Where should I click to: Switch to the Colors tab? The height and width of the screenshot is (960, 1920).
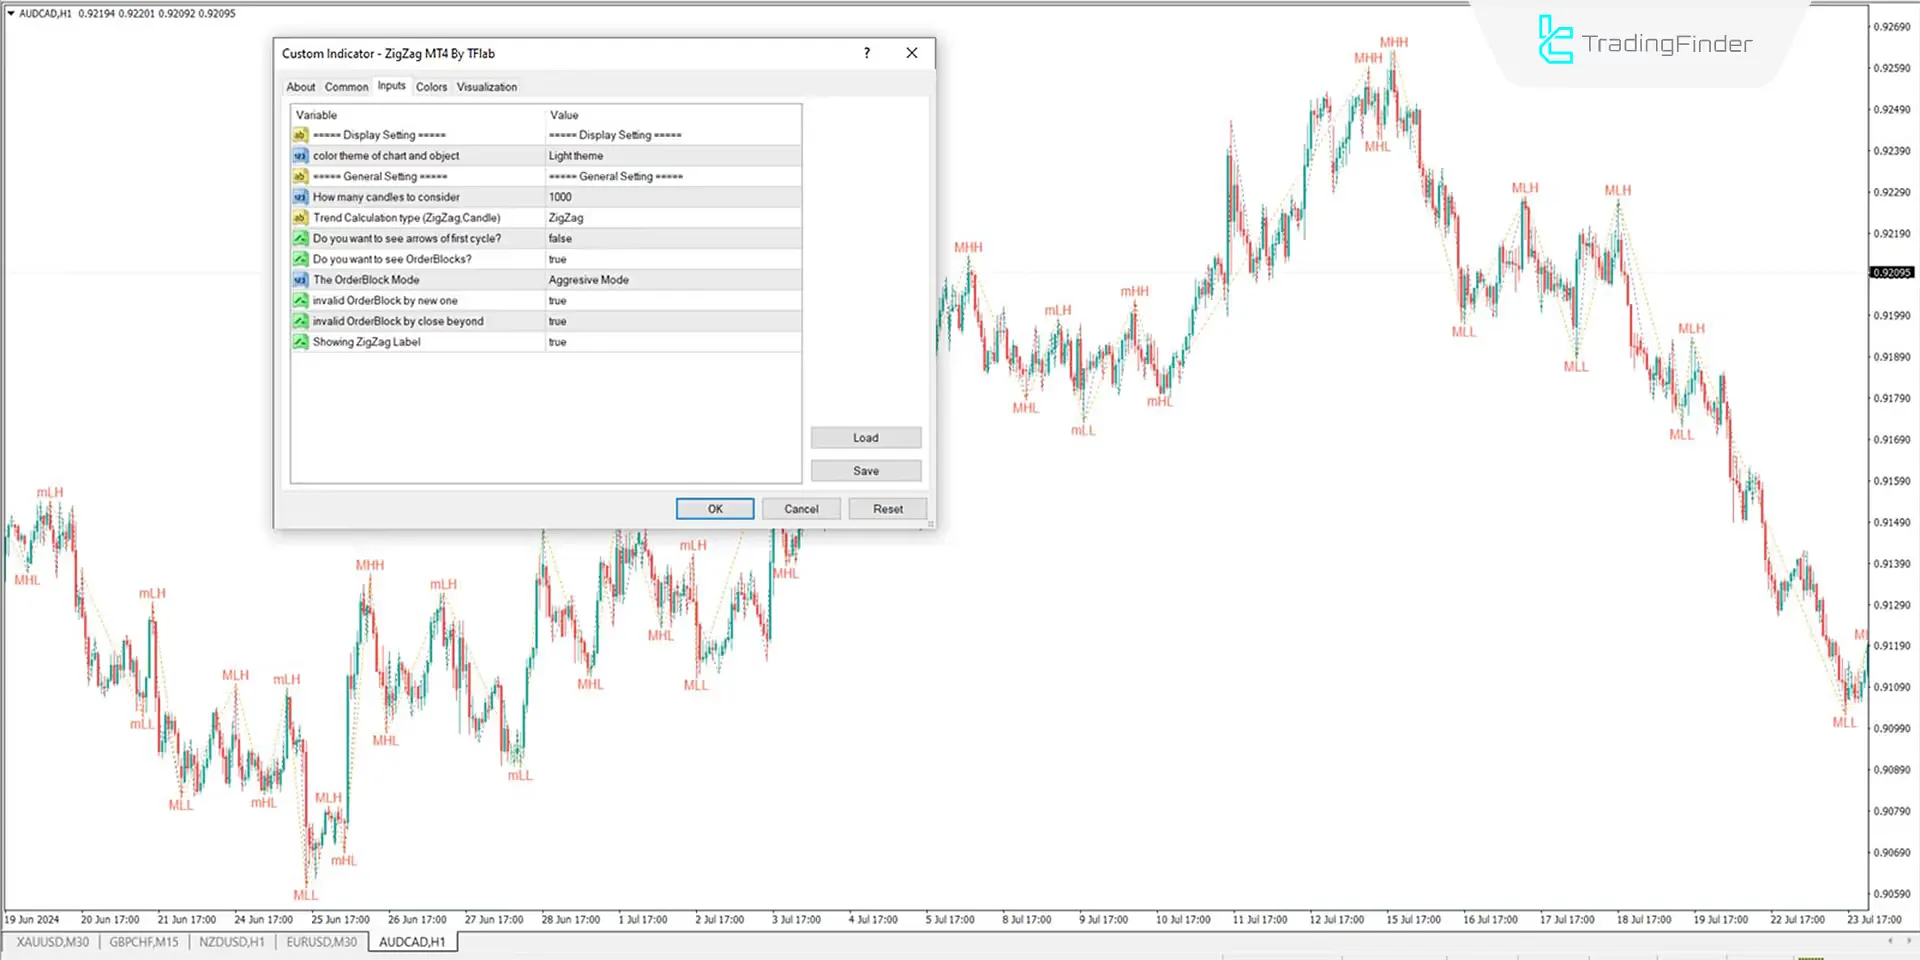coord(432,86)
